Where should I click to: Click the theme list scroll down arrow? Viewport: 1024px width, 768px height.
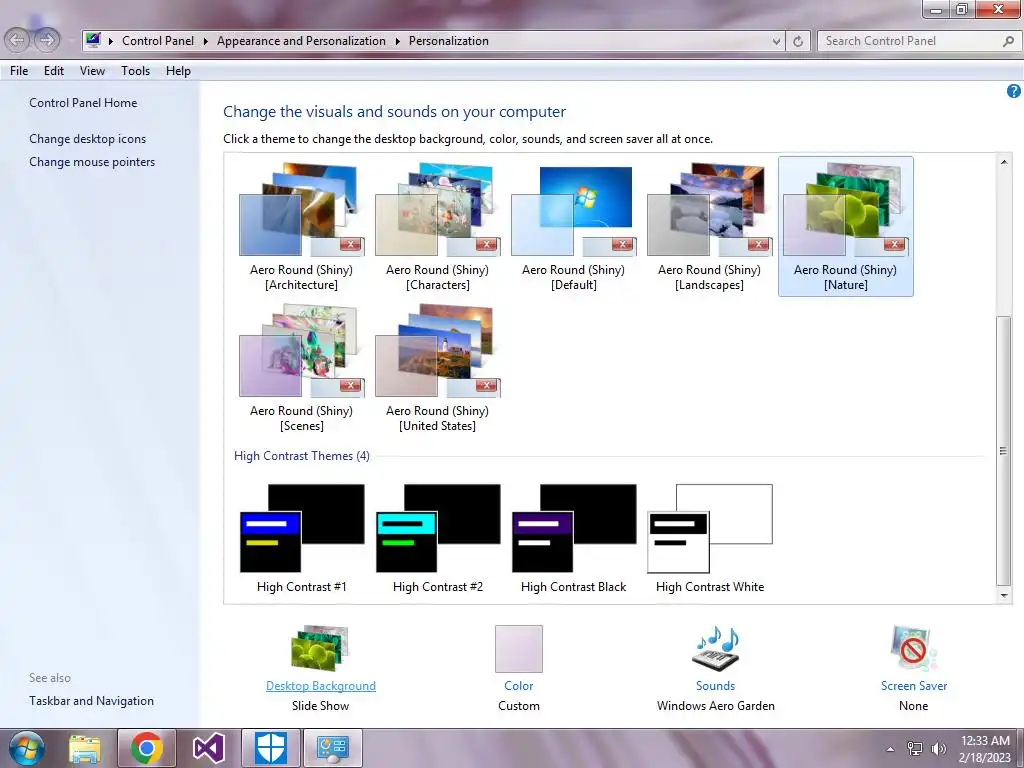(x=1004, y=596)
